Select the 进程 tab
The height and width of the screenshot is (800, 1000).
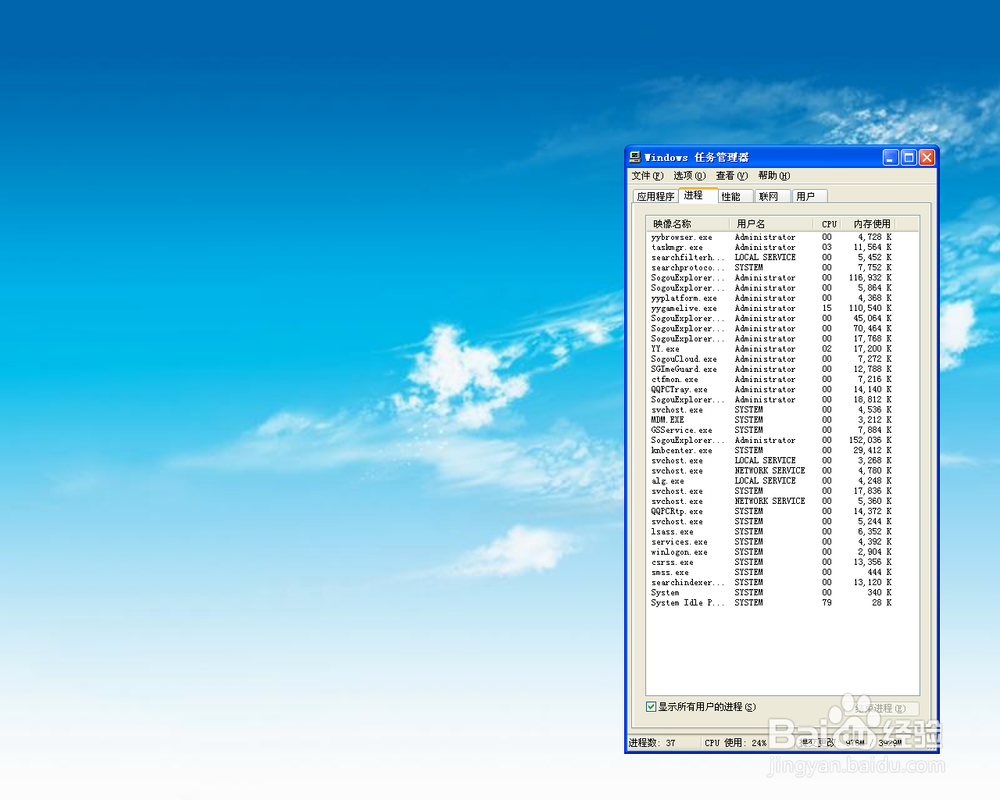coord(697,195)
